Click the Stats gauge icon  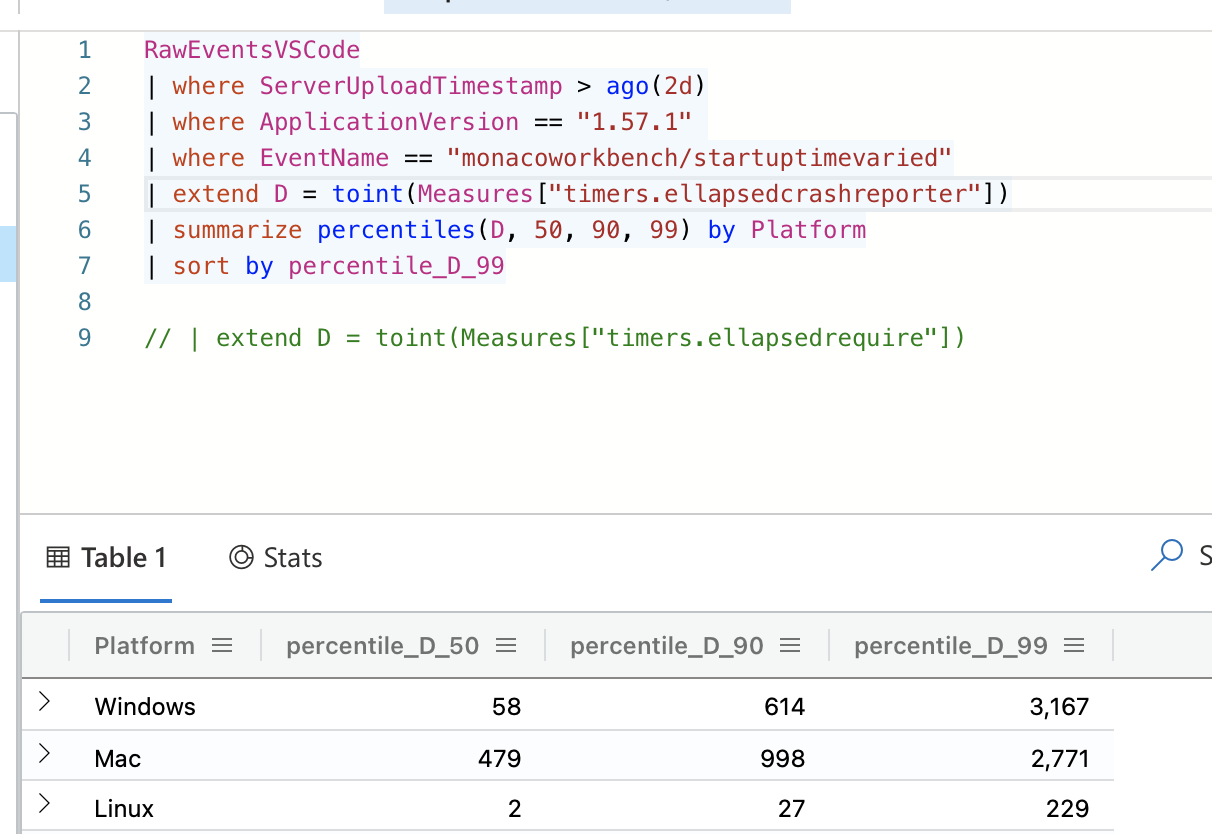(240, 557)
